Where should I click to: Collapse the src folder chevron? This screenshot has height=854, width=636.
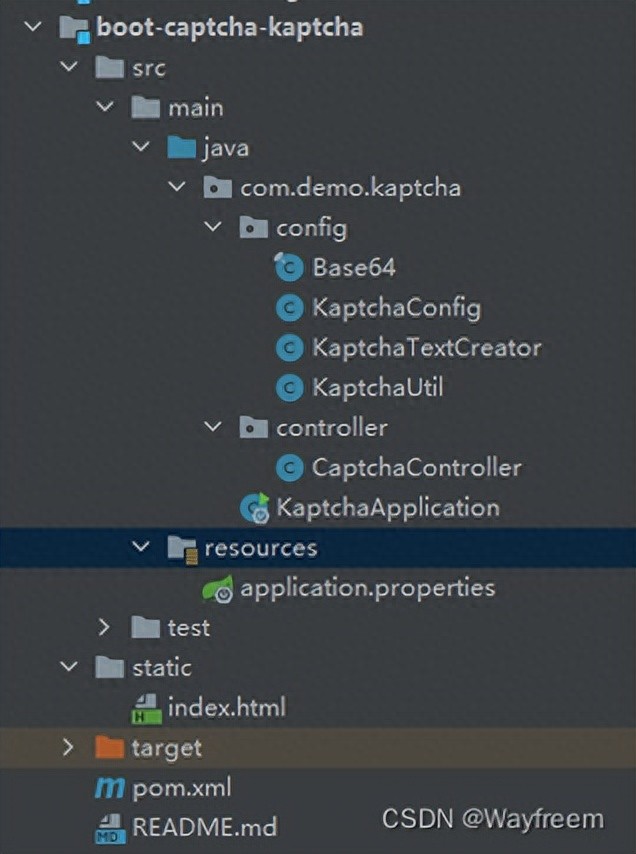[69, 66]
